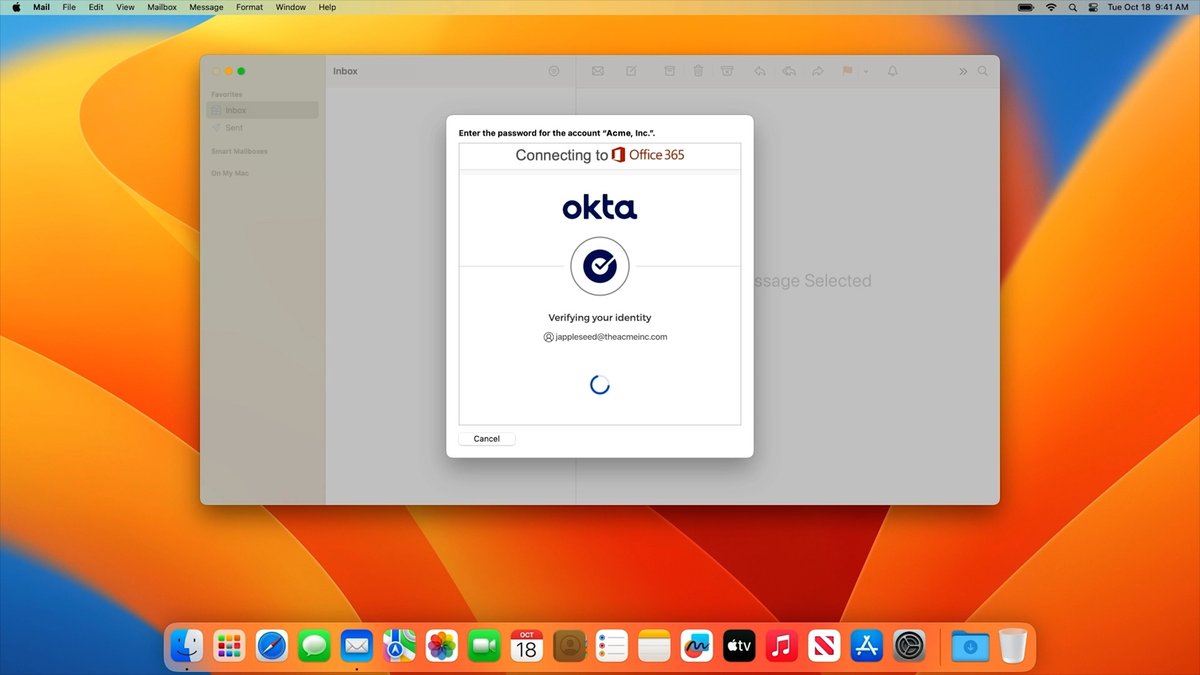Viewport: 1200px width, 675px height.
Task: Open the File menu
Action: pyautogui.click(x=69, y=7)
